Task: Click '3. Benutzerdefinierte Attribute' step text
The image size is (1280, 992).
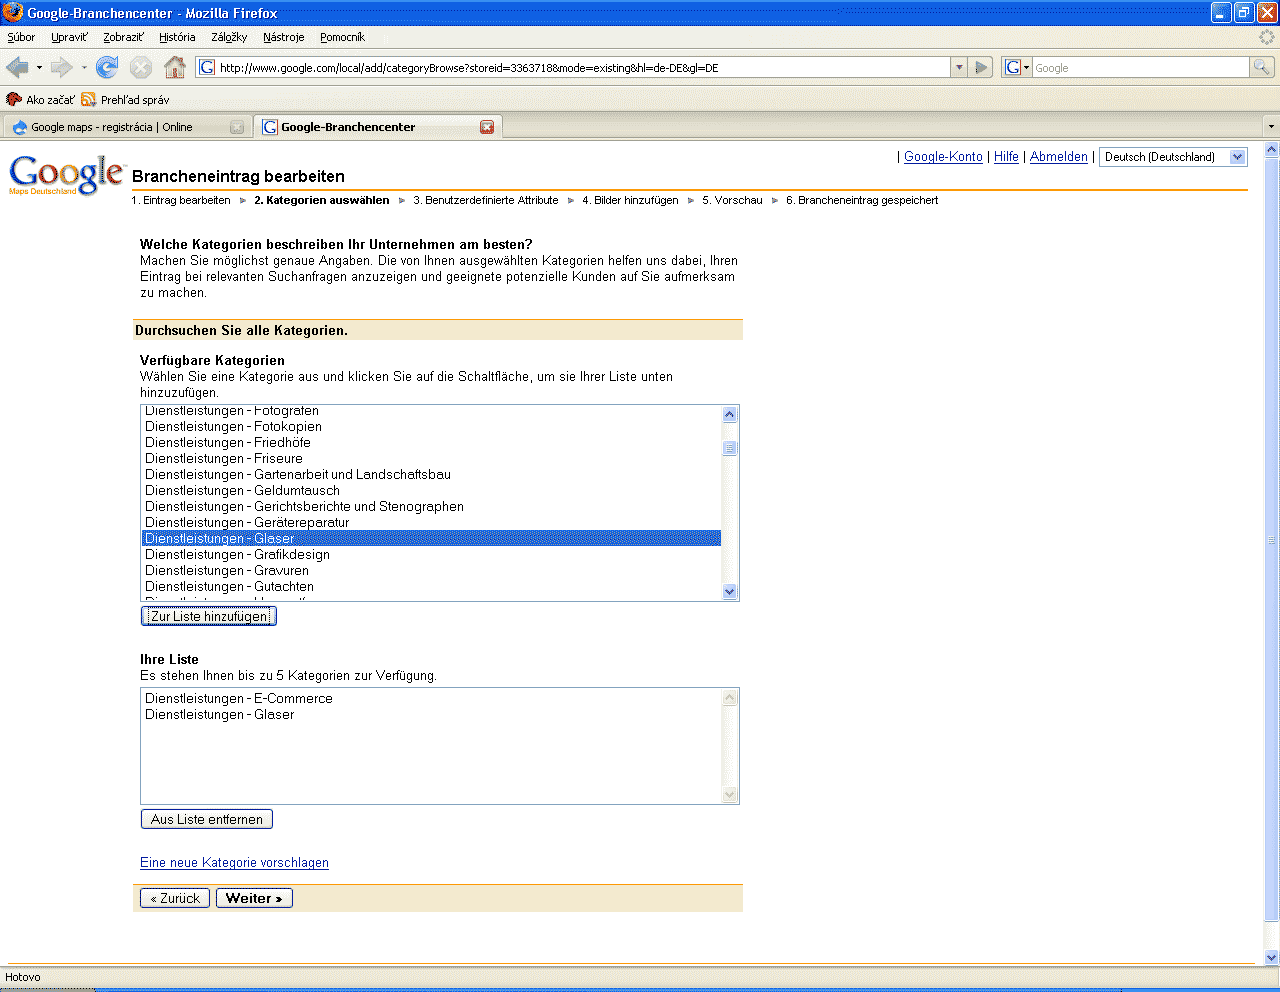Action: coord(486,200)
